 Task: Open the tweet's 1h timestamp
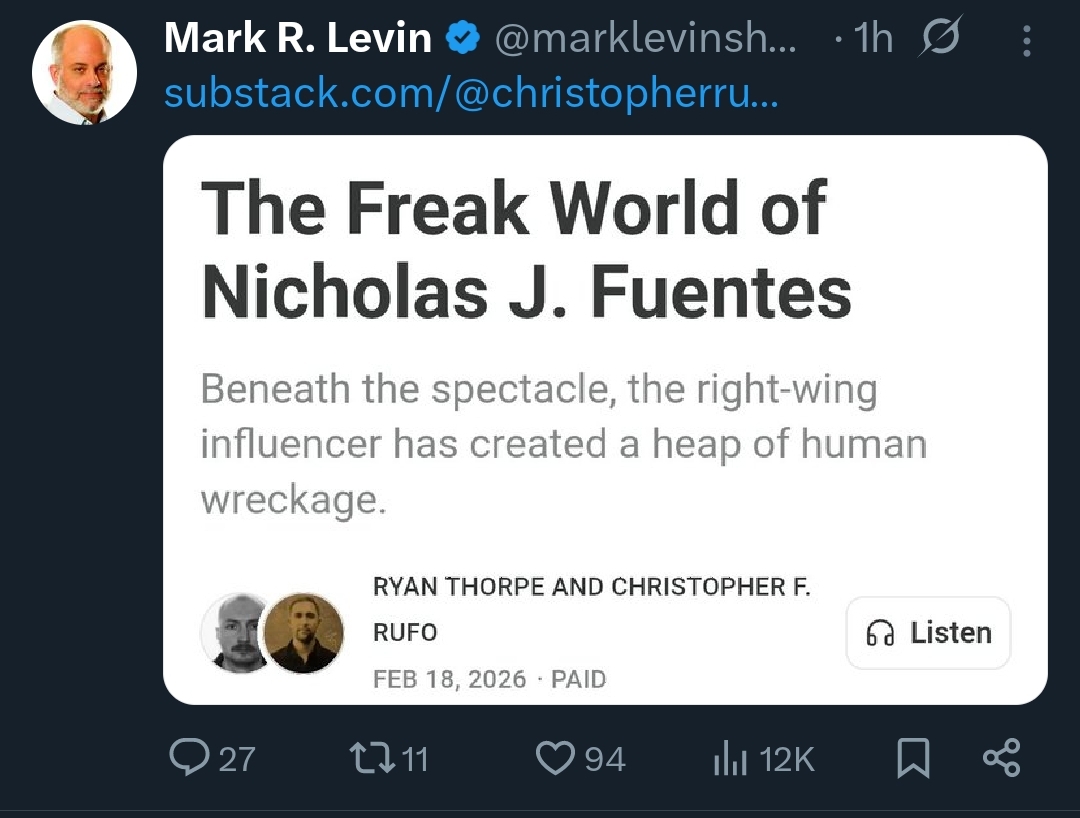pyautogui.click(x=873, y=39)
